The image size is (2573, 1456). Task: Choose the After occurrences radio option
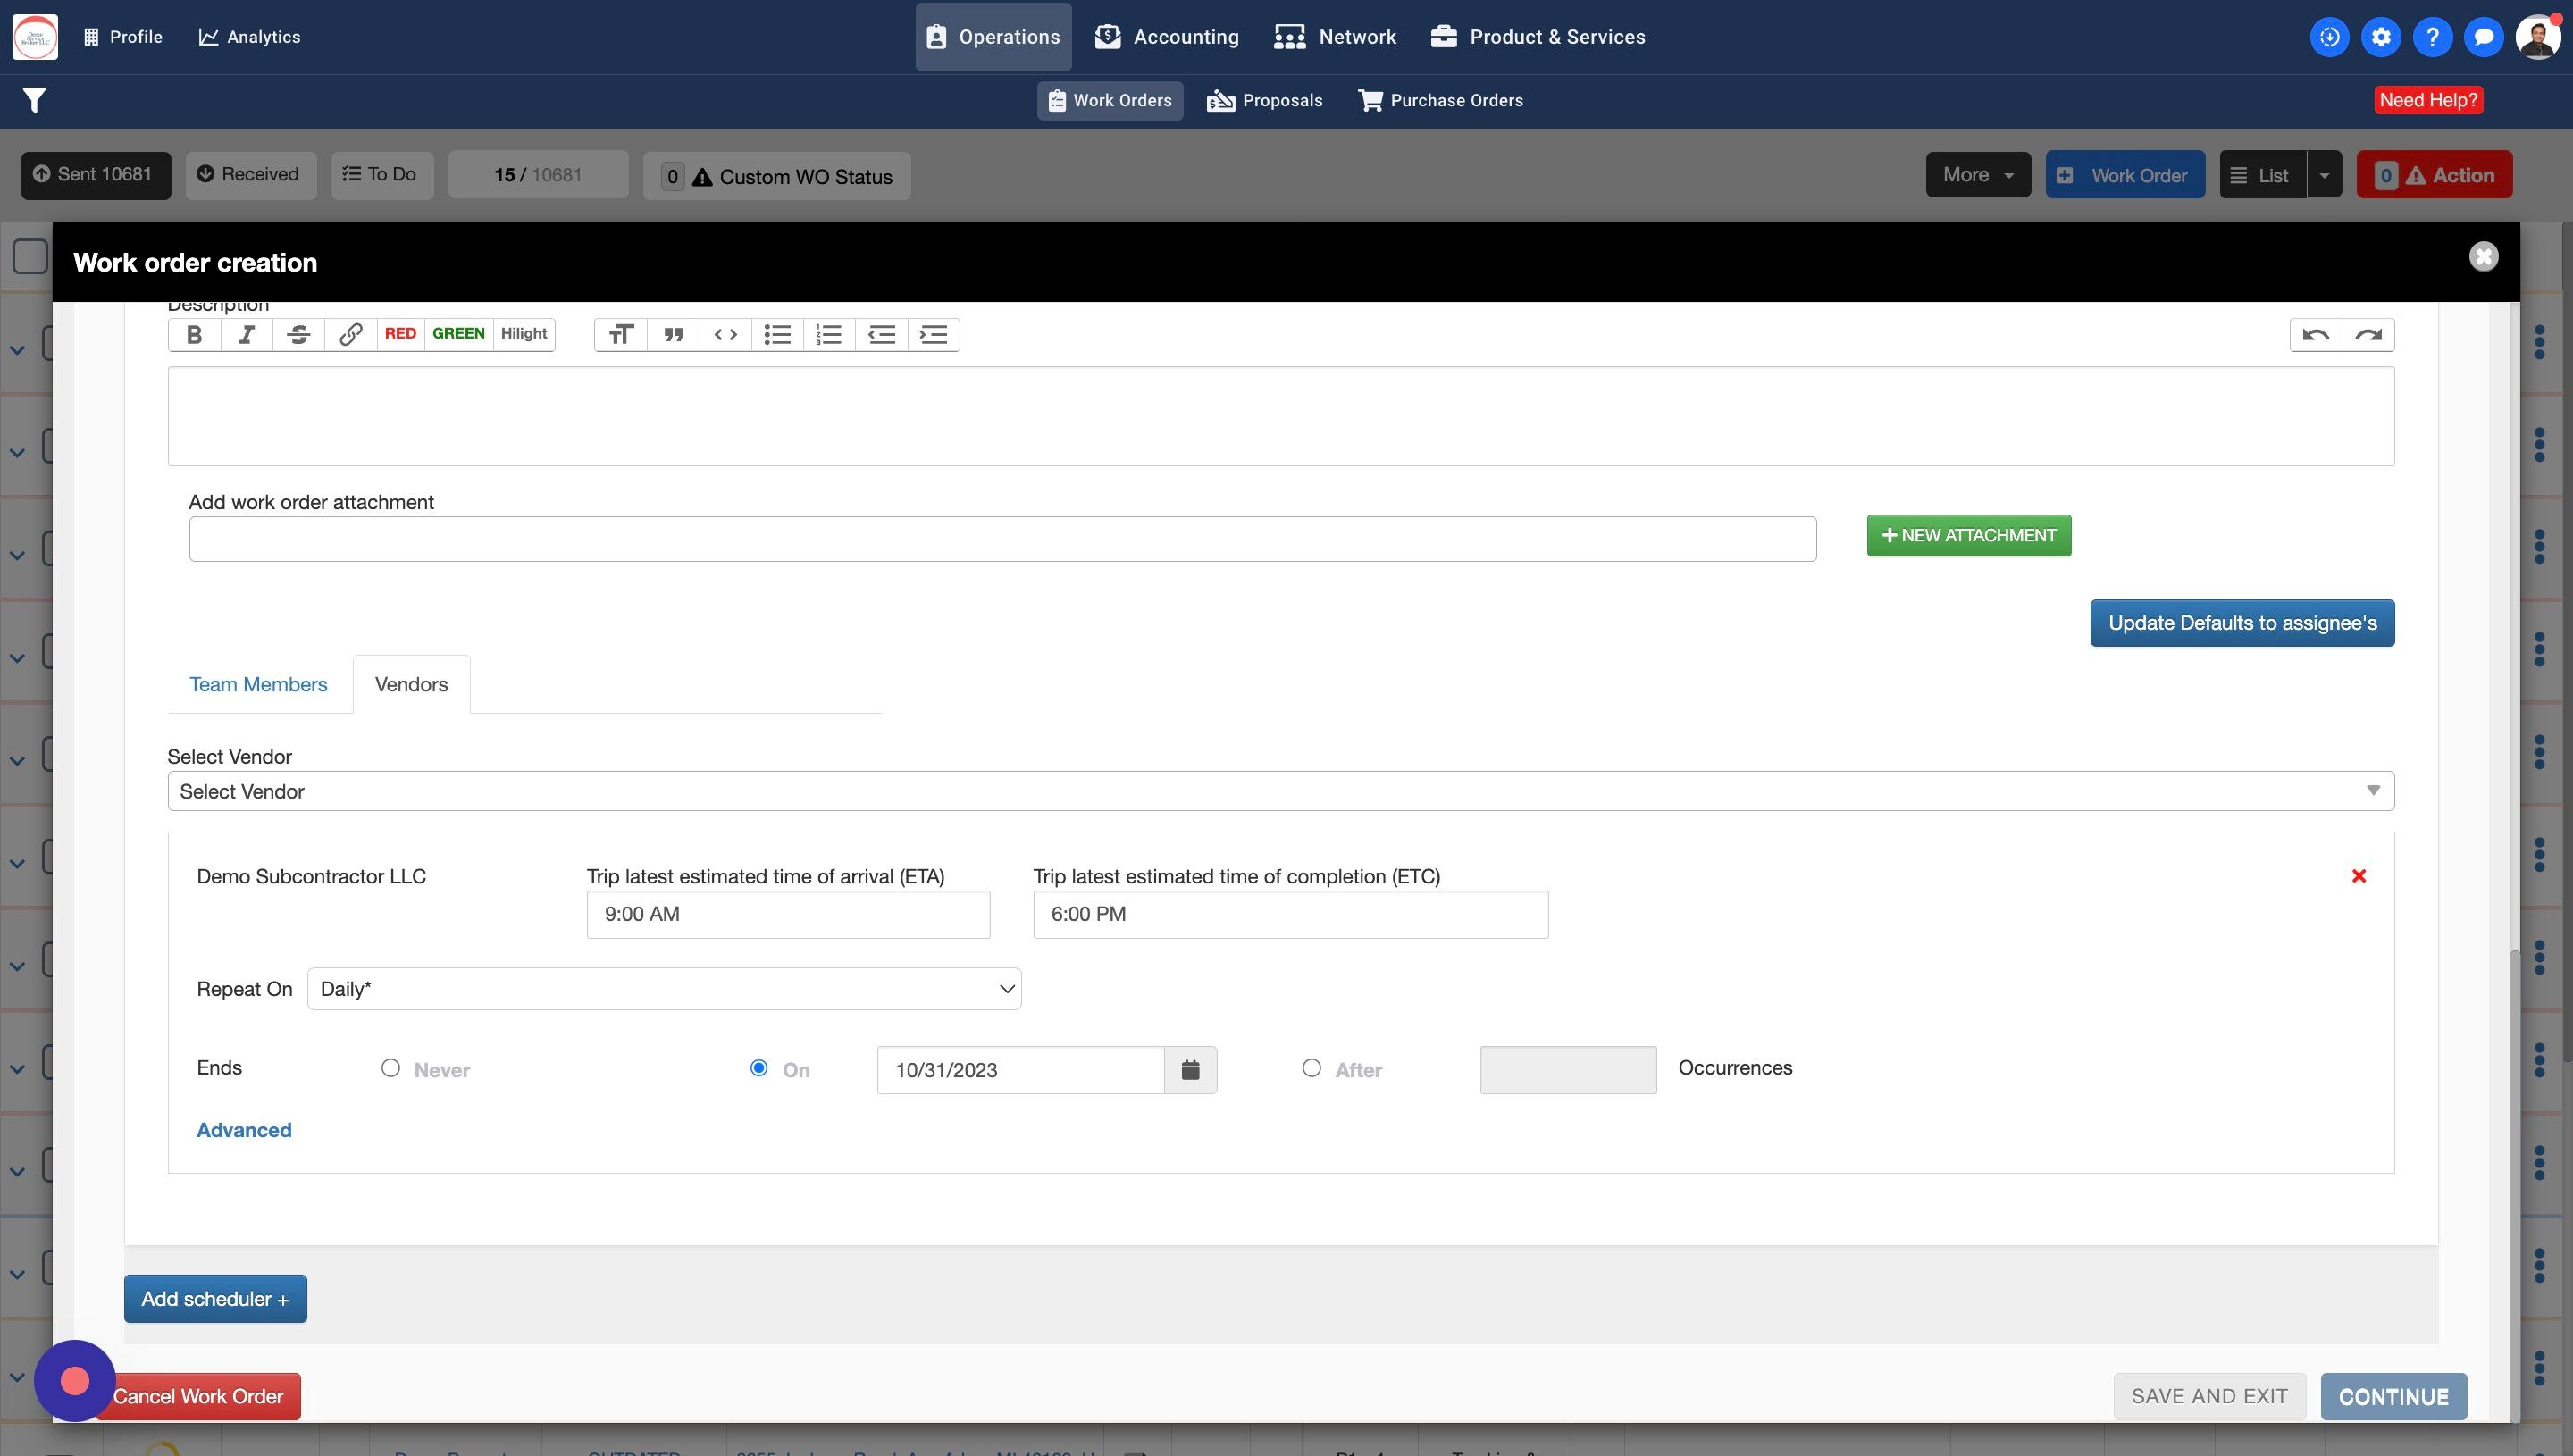click(x=1311, y=1068)
